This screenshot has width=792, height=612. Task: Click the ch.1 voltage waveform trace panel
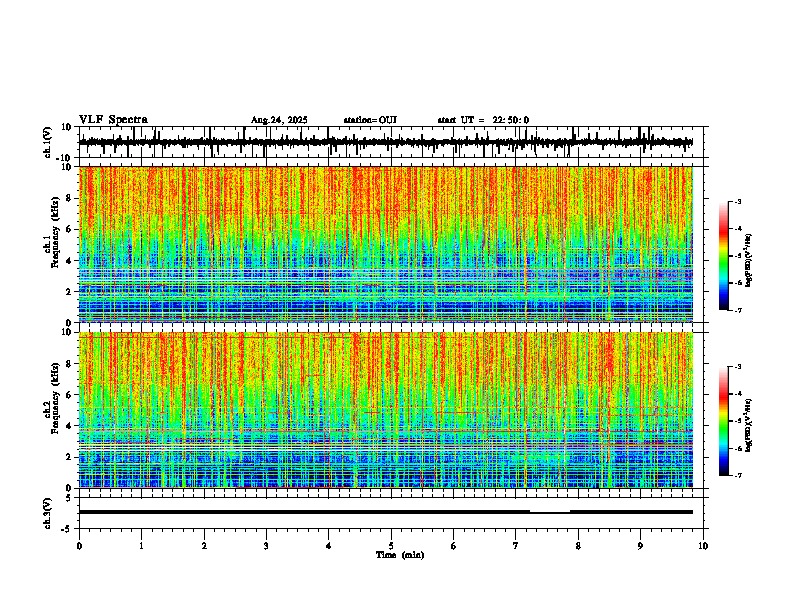click(390, 142)
